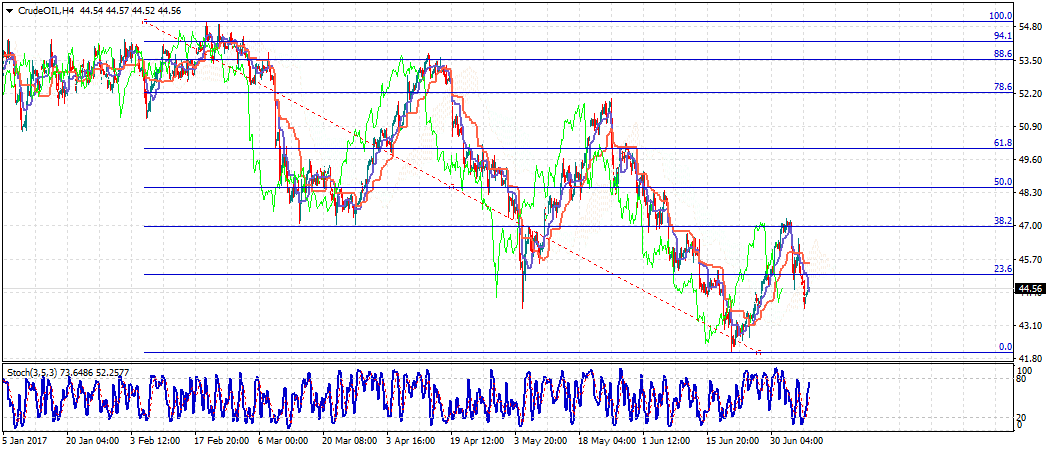Select the 0.0 Fibonacci level label
The image size is (1053, 452).
1005,347
